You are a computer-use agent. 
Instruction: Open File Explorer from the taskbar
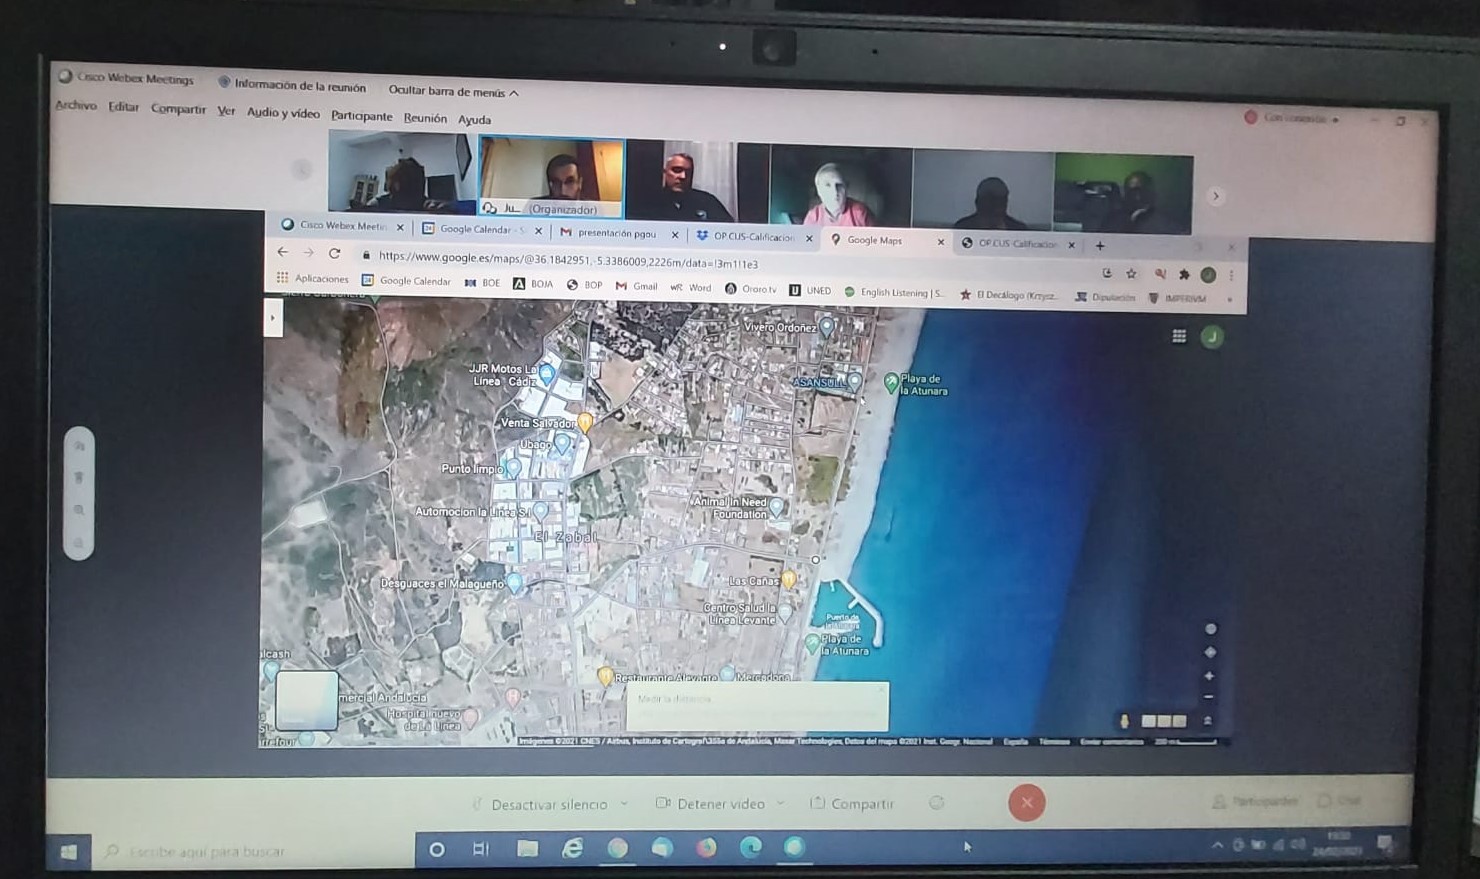coord(527,849)
